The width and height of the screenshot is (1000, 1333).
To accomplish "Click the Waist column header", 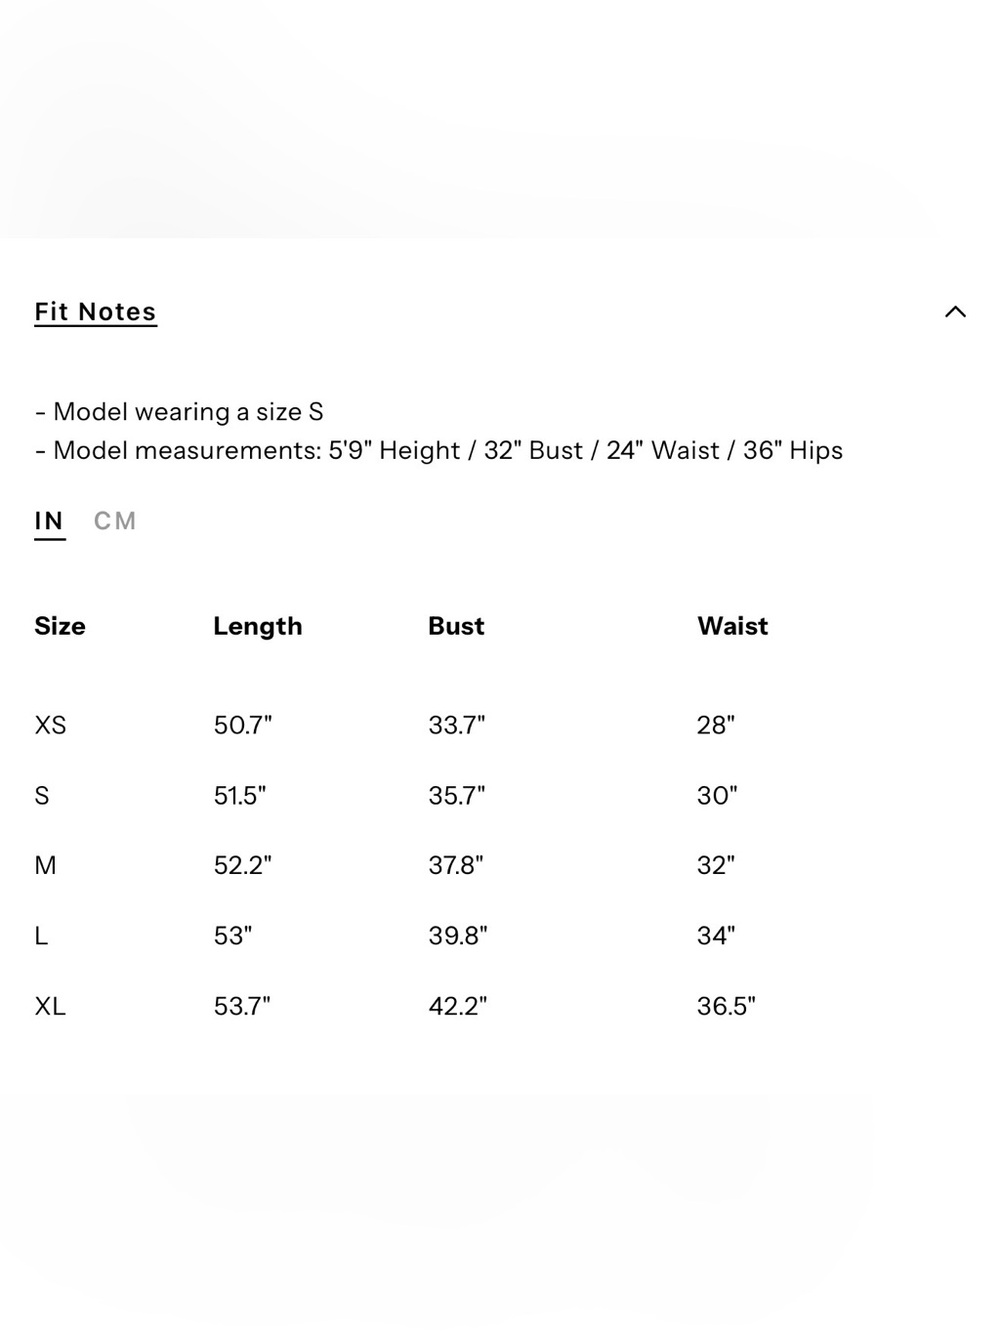I will (x=732, y=626).
